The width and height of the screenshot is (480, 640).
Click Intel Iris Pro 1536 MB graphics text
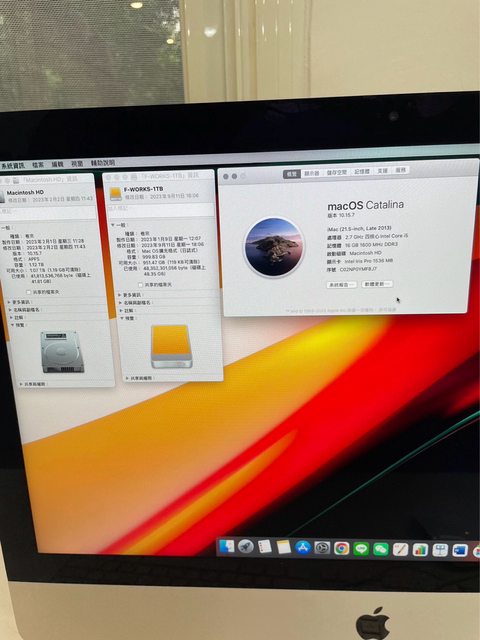(369, 260)
